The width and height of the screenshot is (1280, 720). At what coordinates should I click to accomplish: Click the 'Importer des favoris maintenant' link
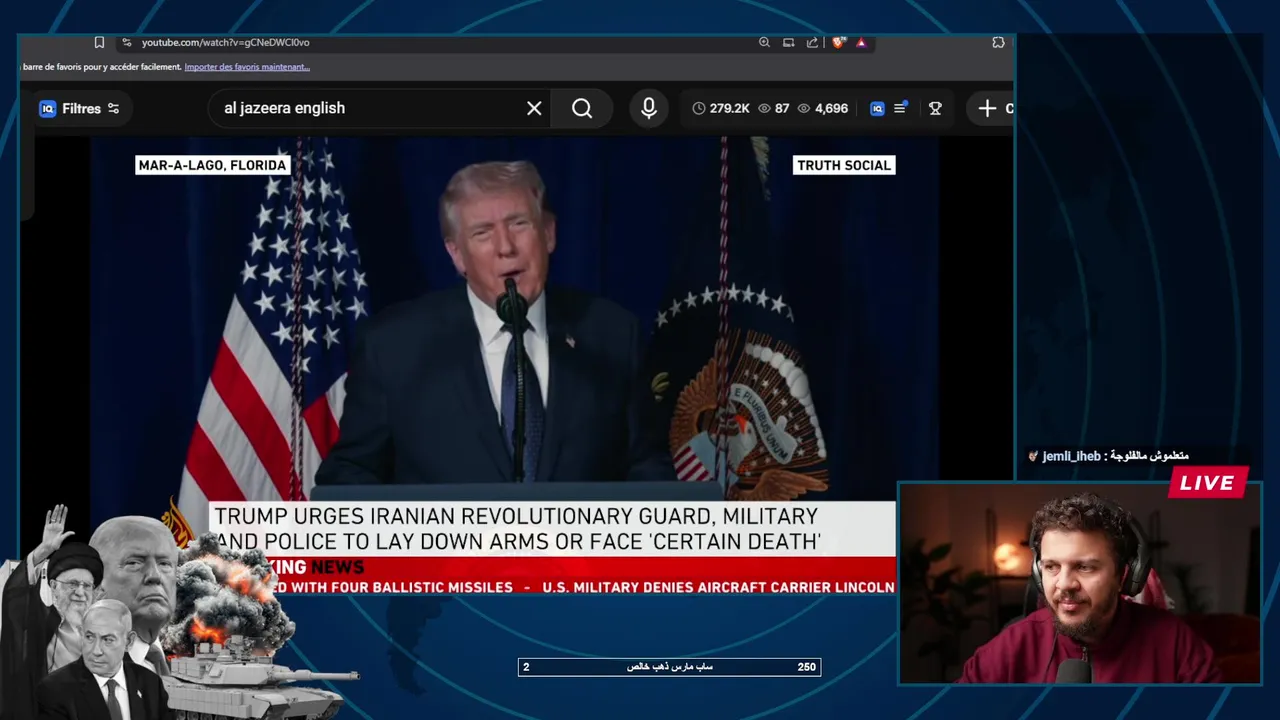coord(247,67)
